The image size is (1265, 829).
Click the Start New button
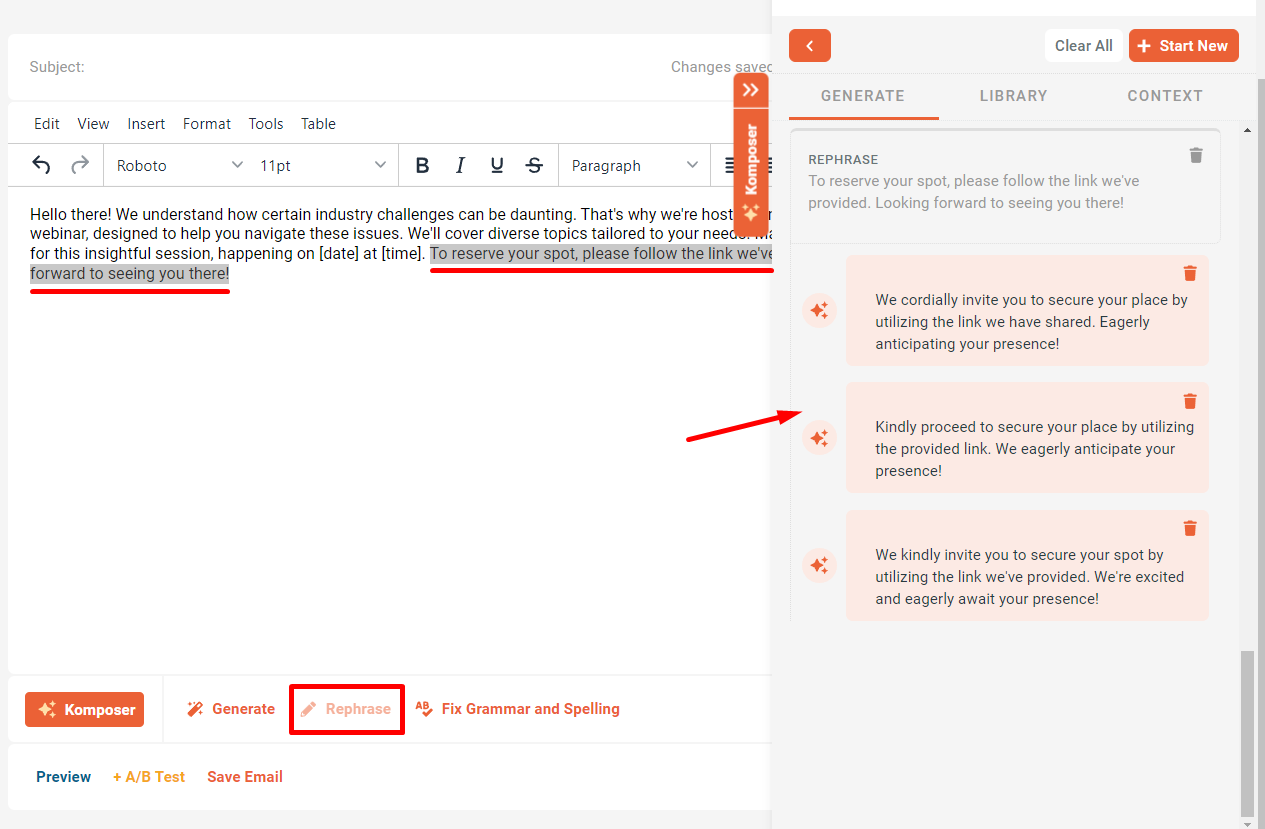1184,45
